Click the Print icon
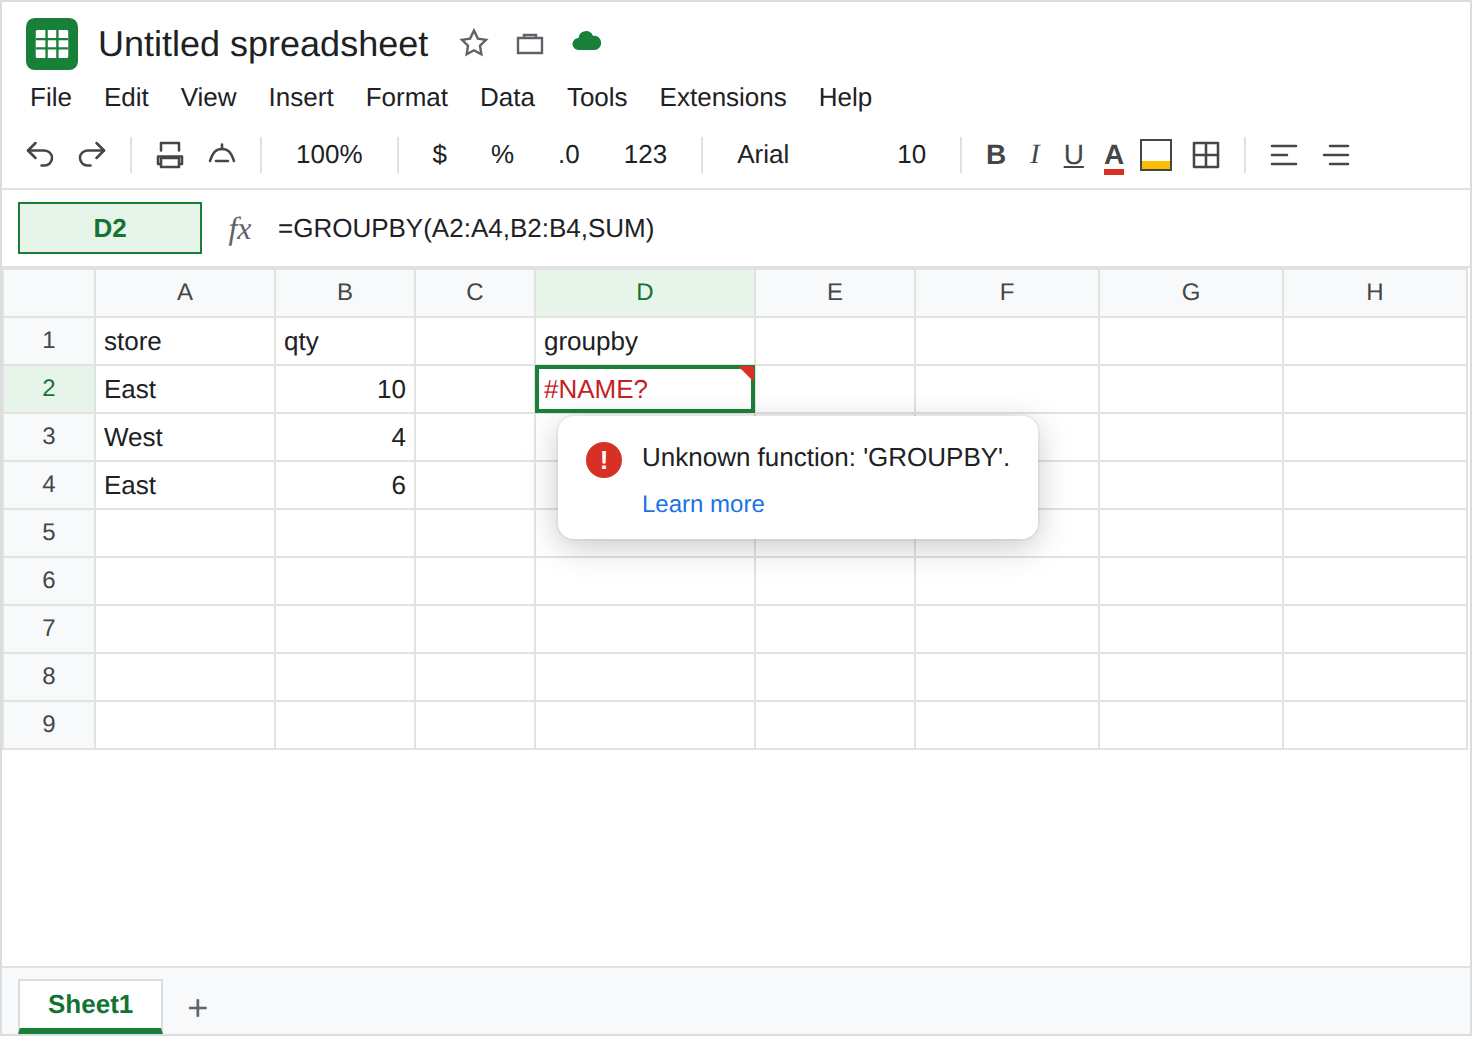Screen dimensions: 1472x1044 [x=170, y=155]
